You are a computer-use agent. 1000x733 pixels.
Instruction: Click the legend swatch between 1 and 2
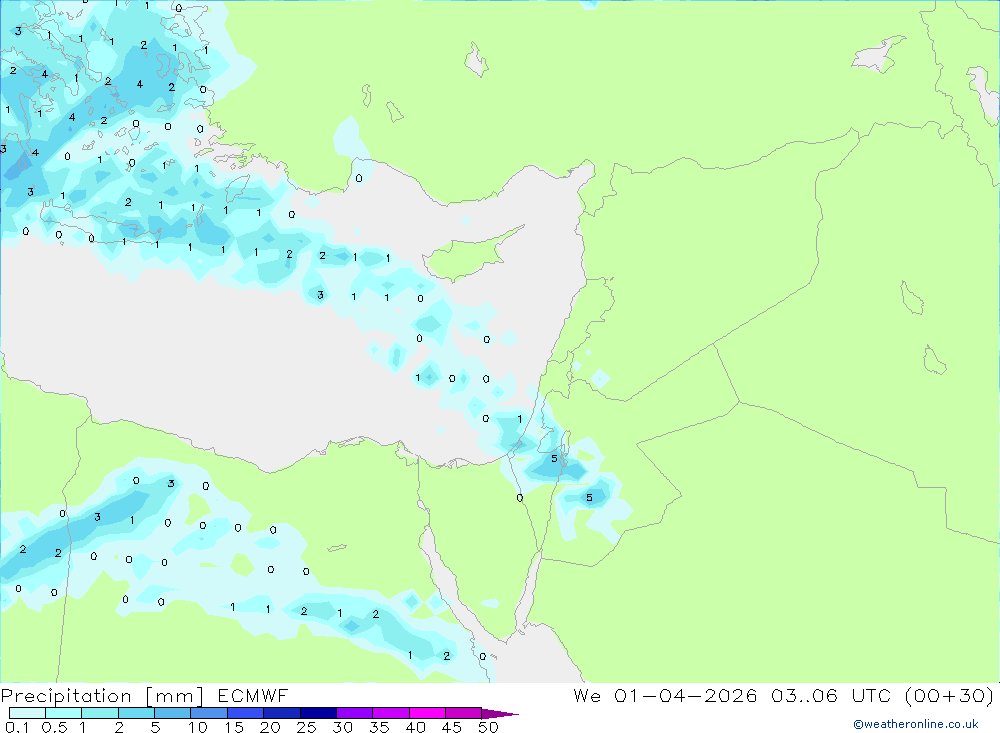point(99,713)
